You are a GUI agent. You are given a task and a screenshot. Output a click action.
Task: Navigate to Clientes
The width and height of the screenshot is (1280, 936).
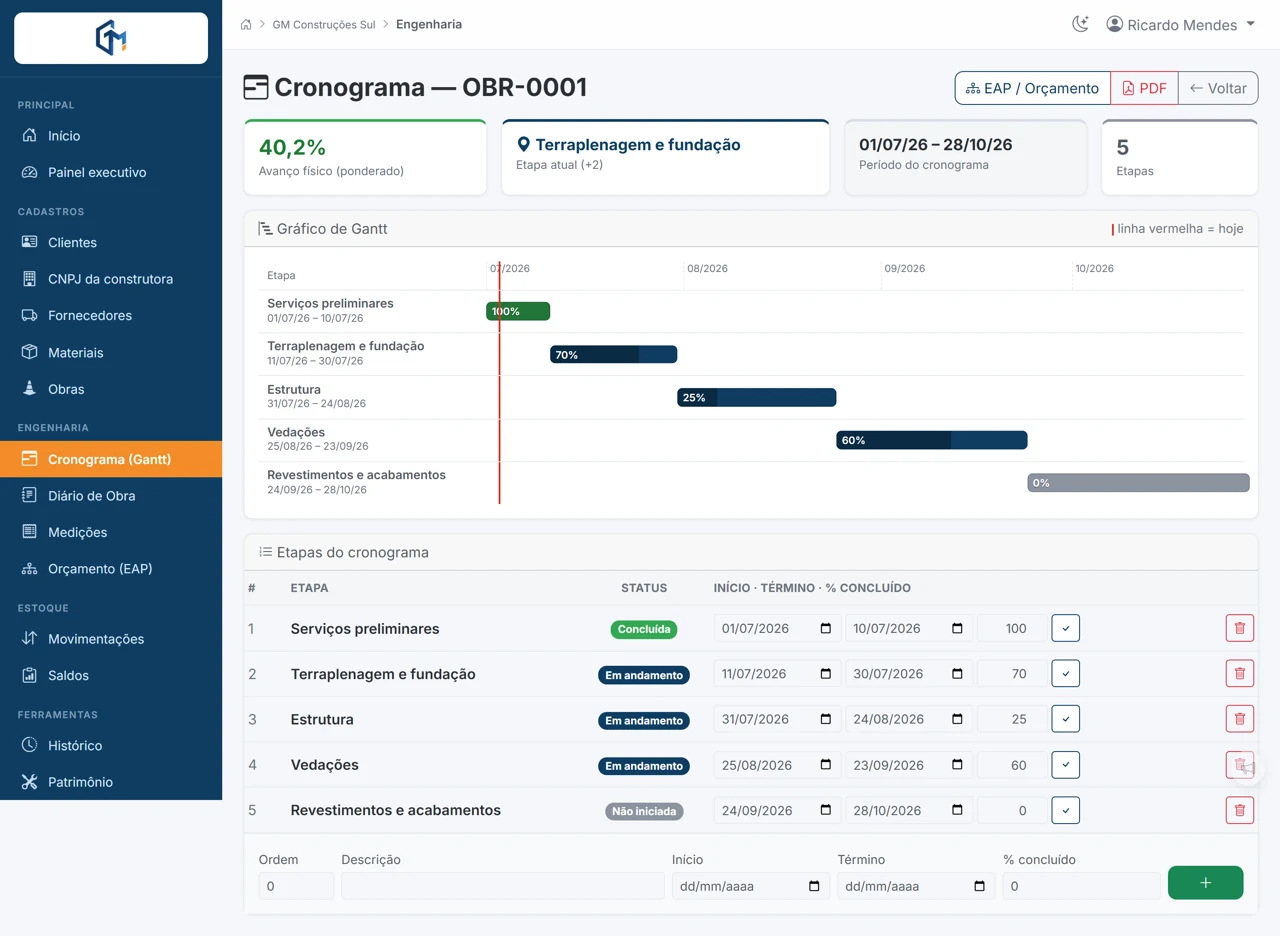pos(111,242)
